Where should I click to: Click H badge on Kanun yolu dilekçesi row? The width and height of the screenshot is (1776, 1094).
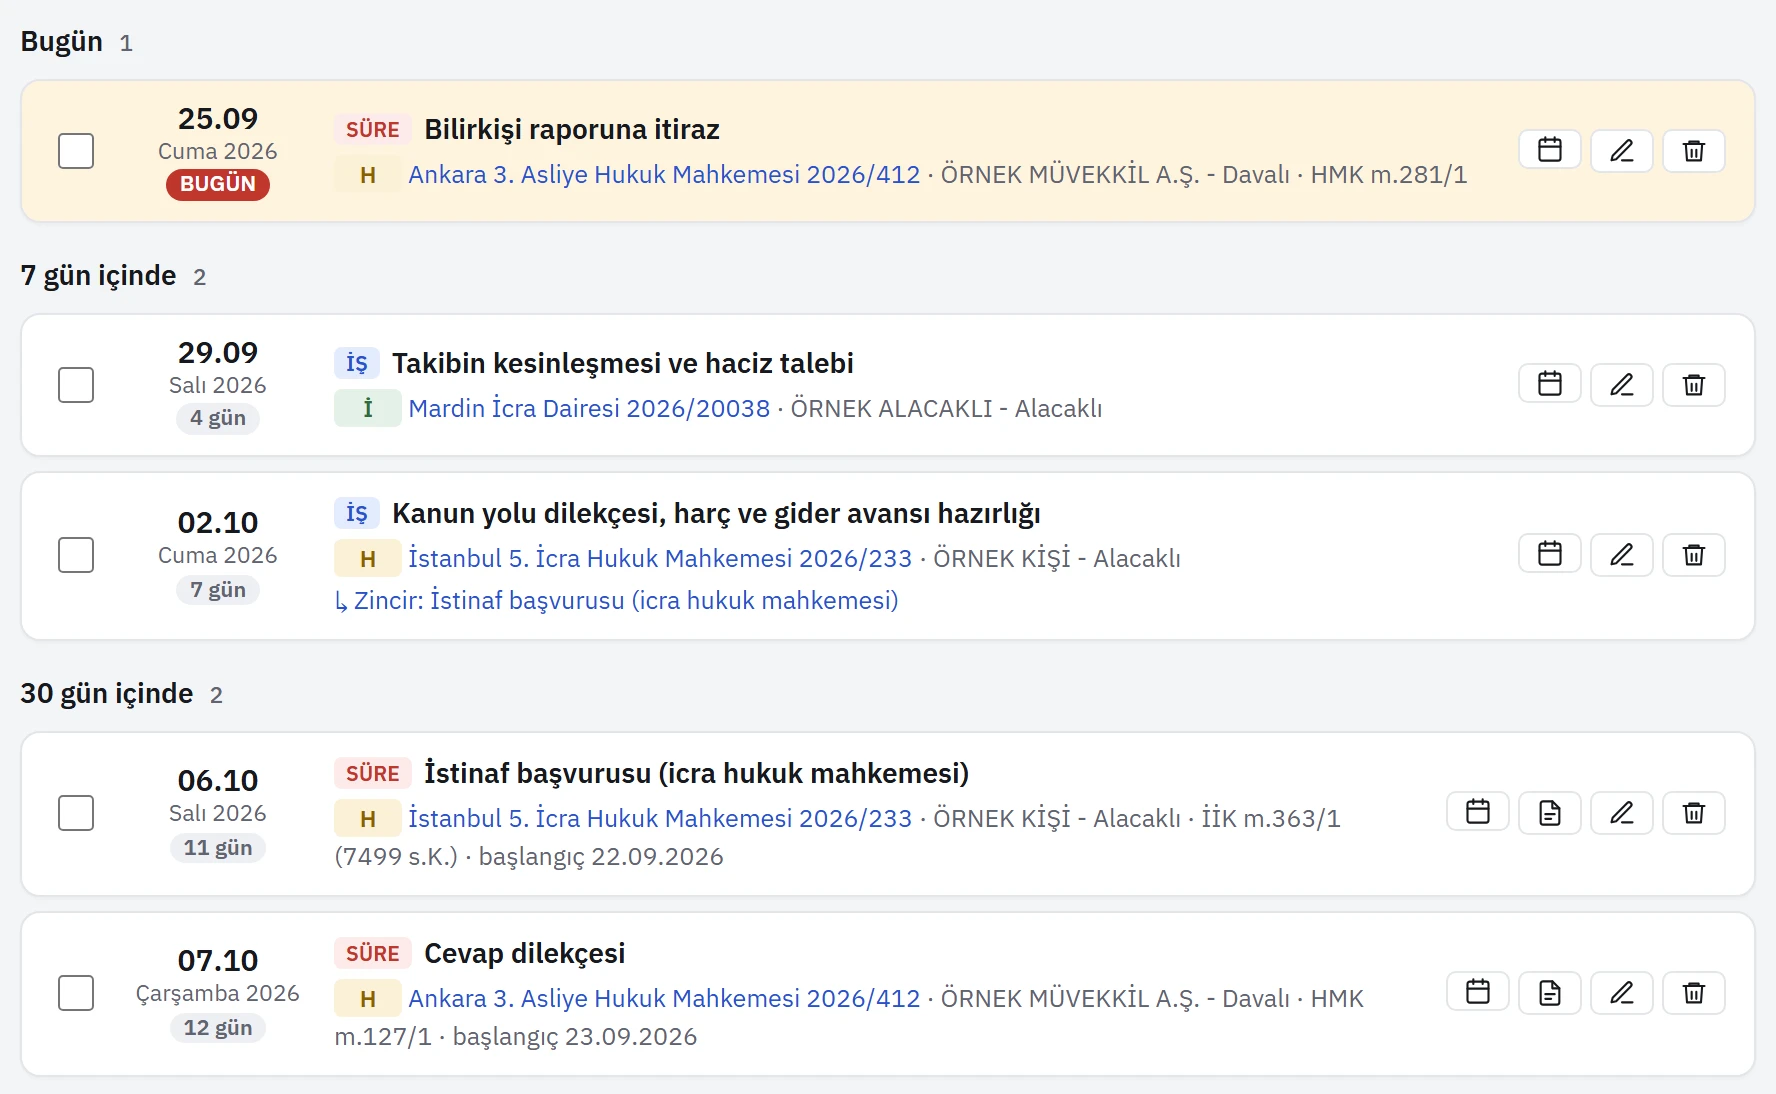(x=368, y=559)
